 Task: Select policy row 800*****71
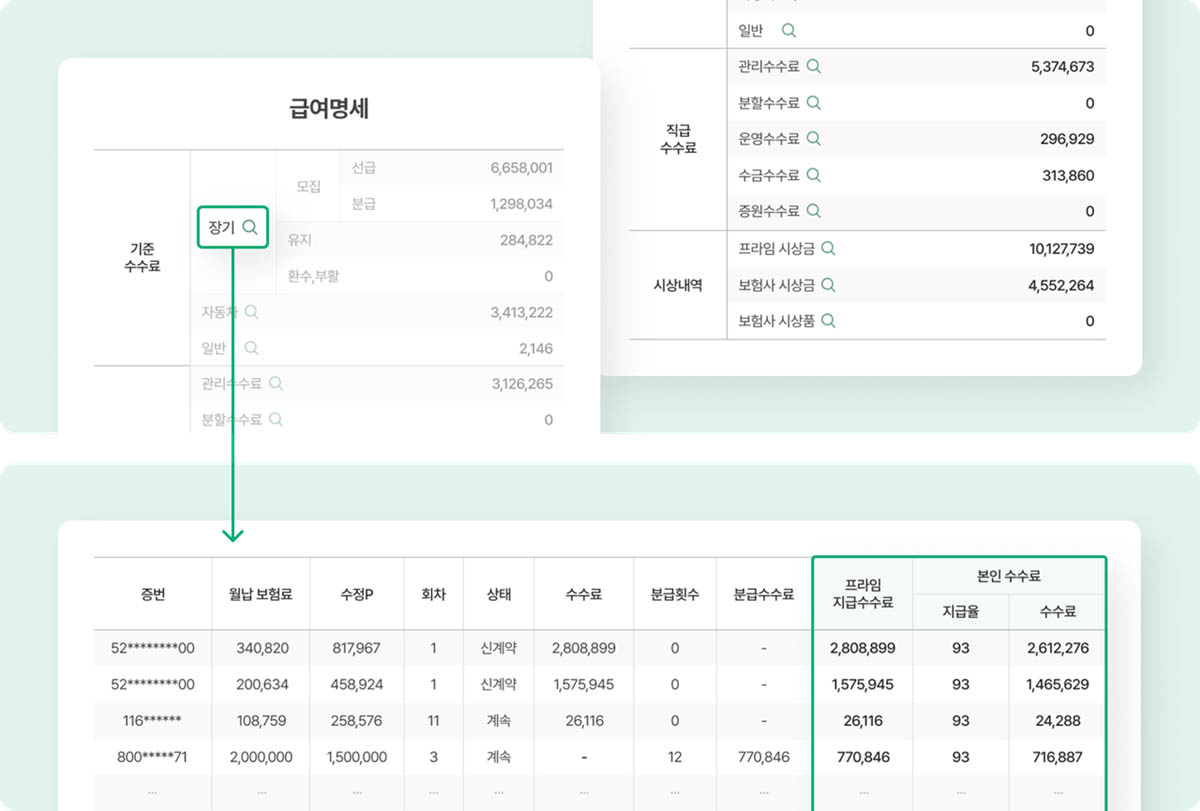coord(153,757)
